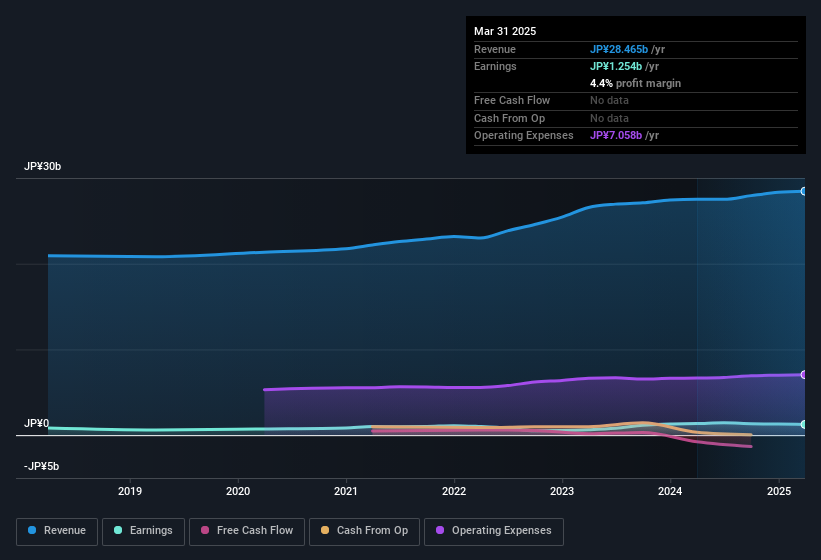
Task: Click the purple Operating Expenses endpoint marker
Action: [x=804, y=375]
